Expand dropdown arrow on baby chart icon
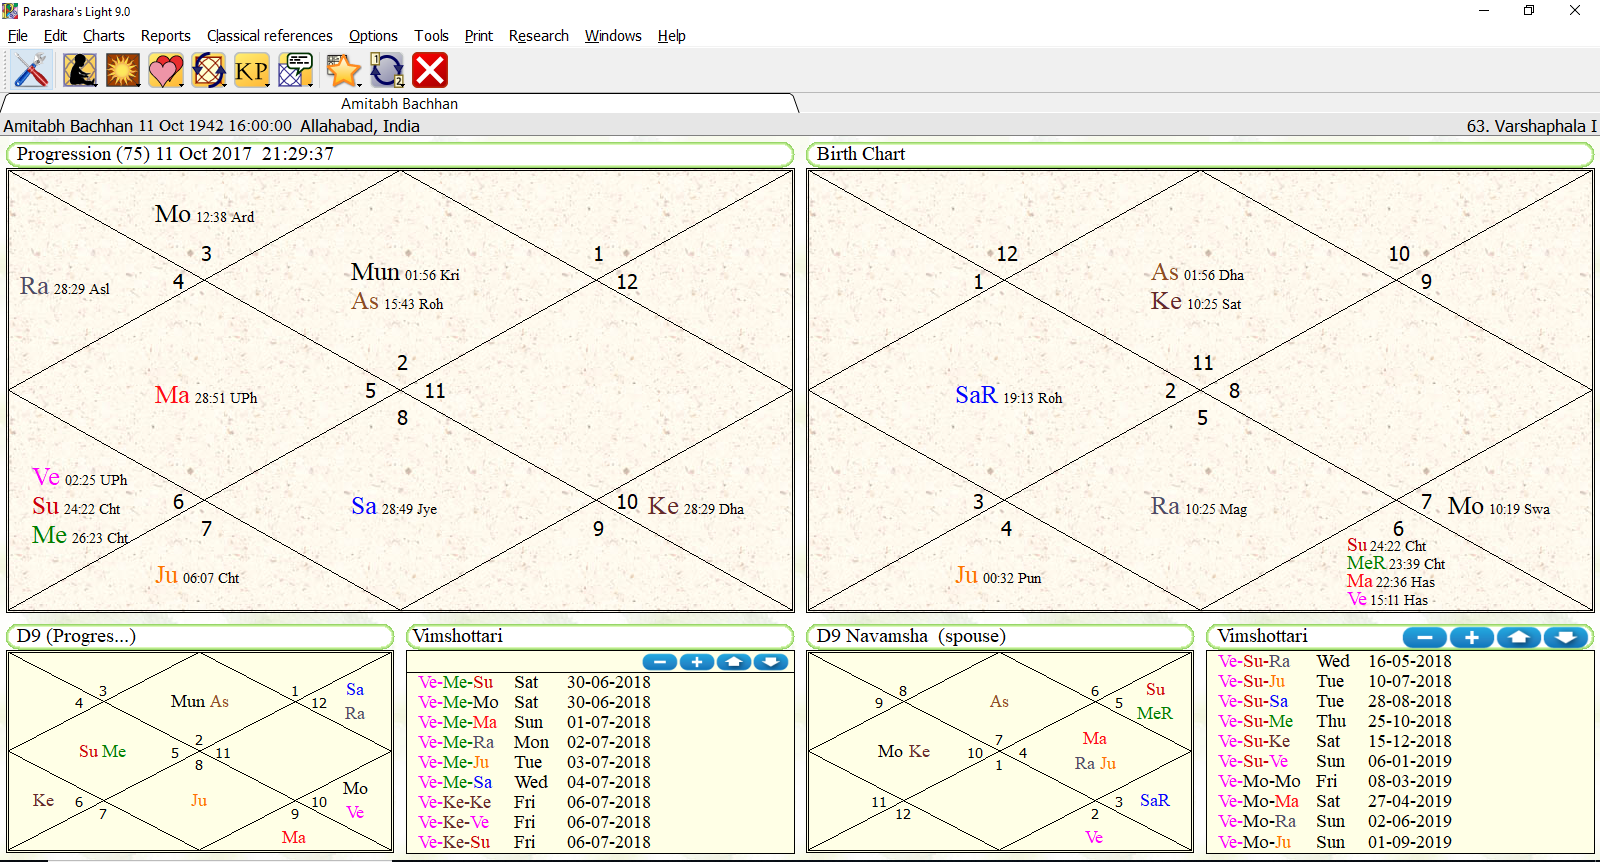Image resolution: width=1600 pixels, height=862 pixels. click(96, 84)
